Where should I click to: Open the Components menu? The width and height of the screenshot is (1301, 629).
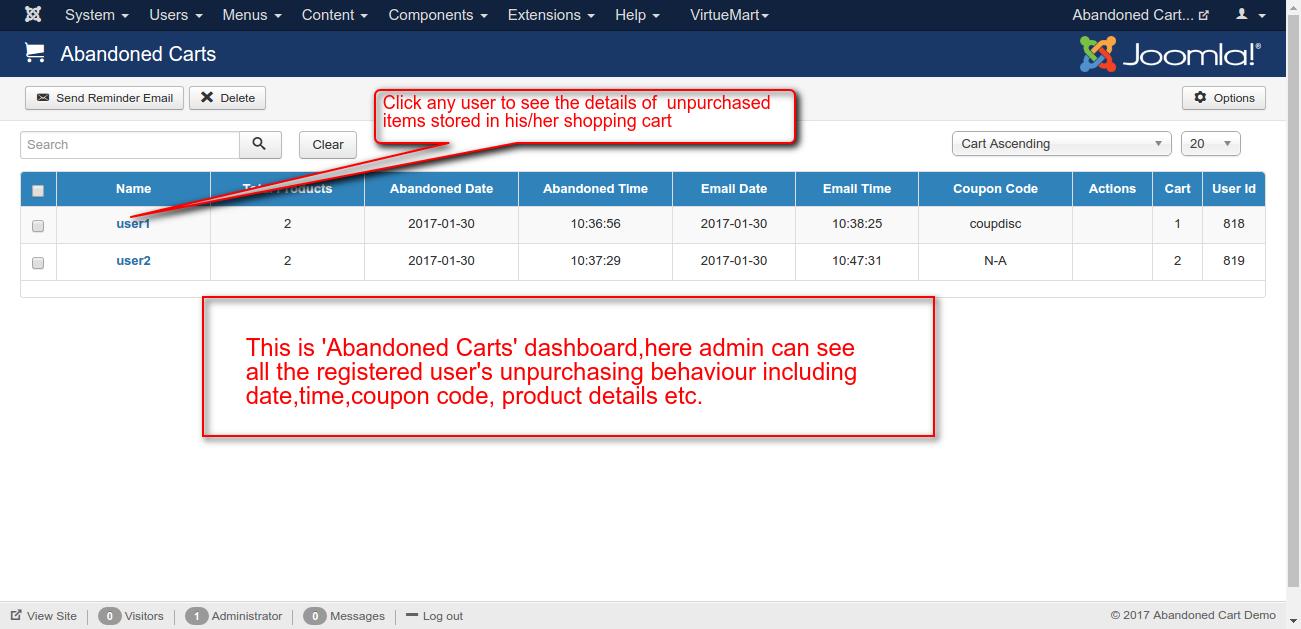438,15
